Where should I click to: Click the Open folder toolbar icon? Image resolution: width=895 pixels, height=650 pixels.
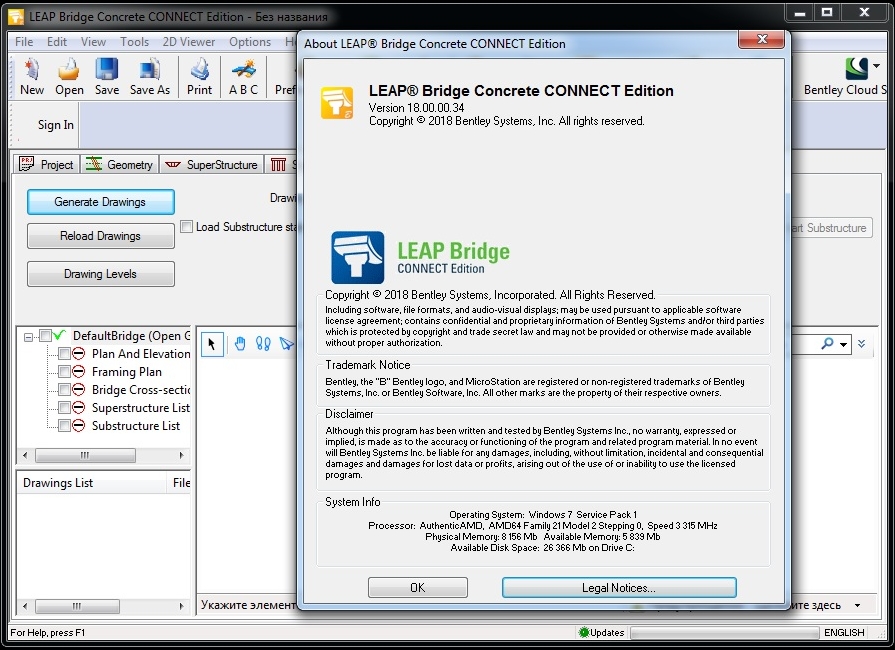[69, 69]
